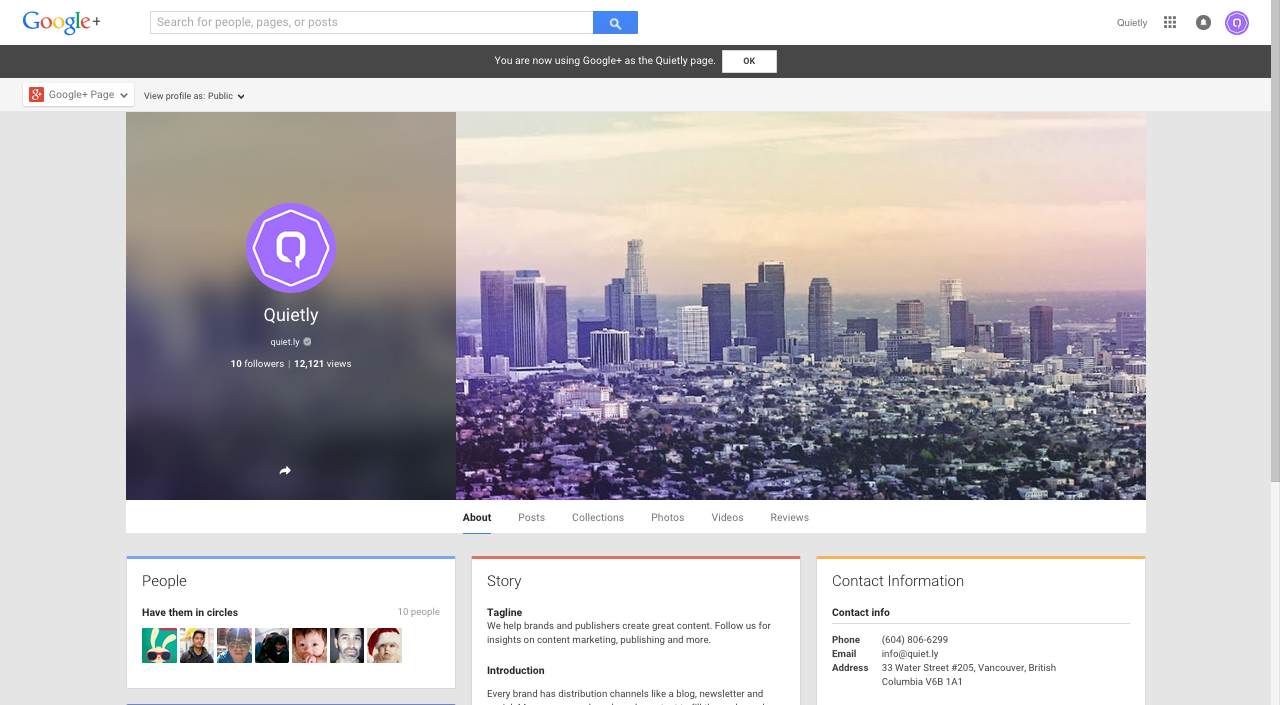1280x705 pixels.
Task: Select the Videos tab
Action: point(728,517)
